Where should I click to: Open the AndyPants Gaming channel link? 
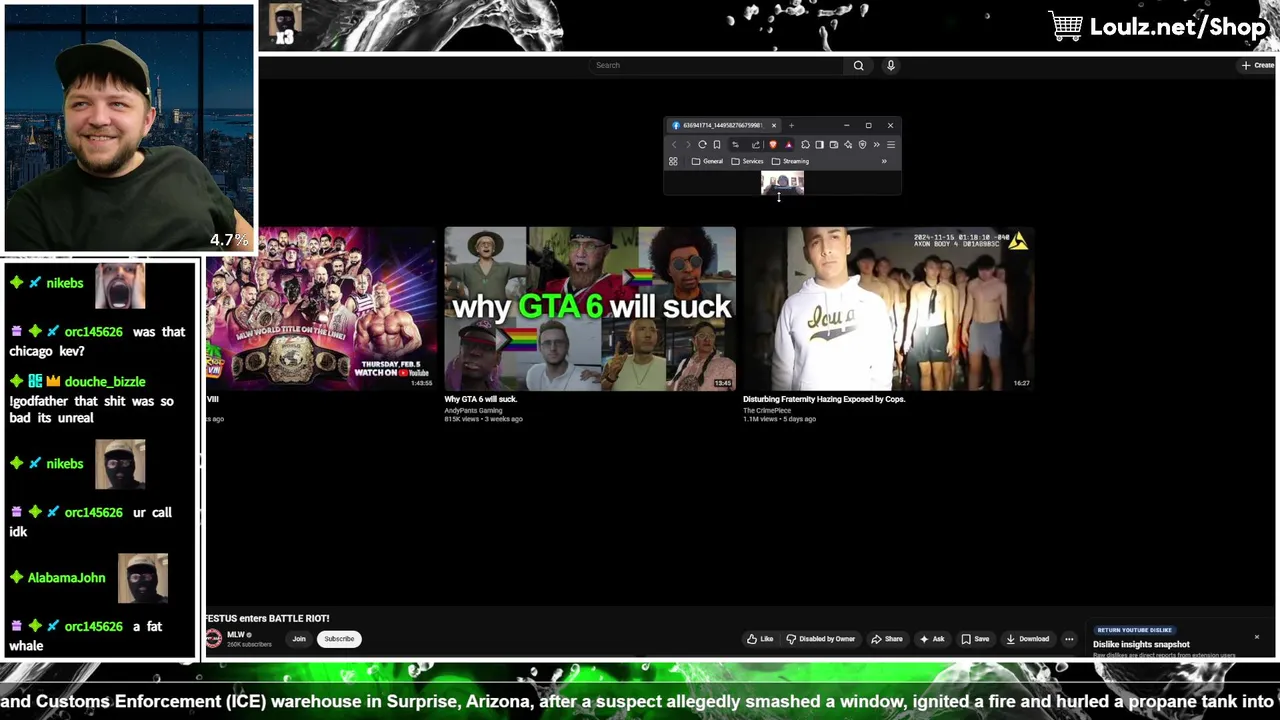(x=473, y=410)
